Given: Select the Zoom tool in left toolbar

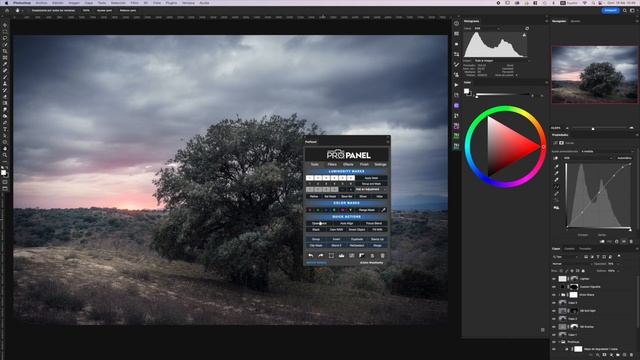Looking at the screenshot, I should (5, 155).
